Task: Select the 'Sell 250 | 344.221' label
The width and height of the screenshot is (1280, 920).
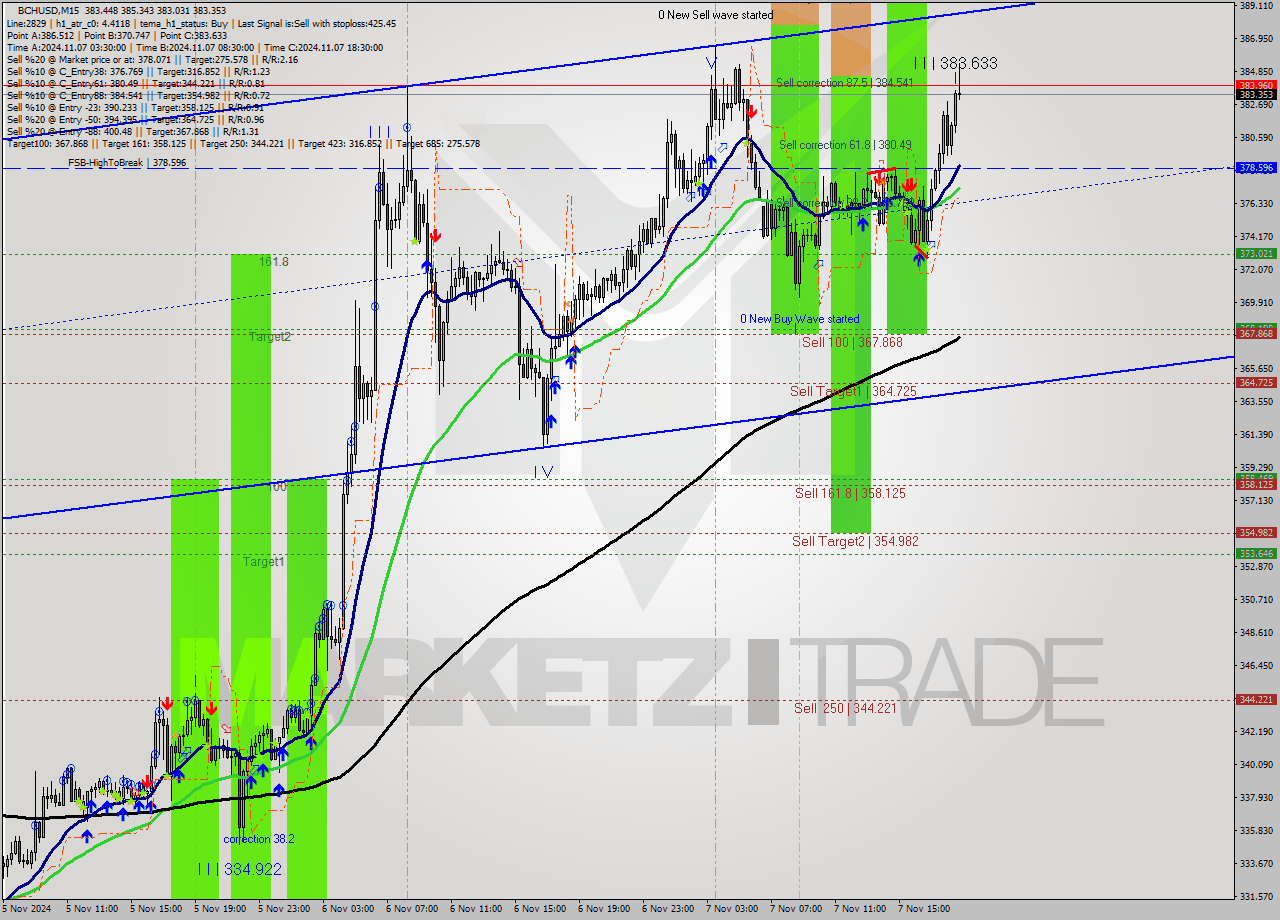Action: 845,708
